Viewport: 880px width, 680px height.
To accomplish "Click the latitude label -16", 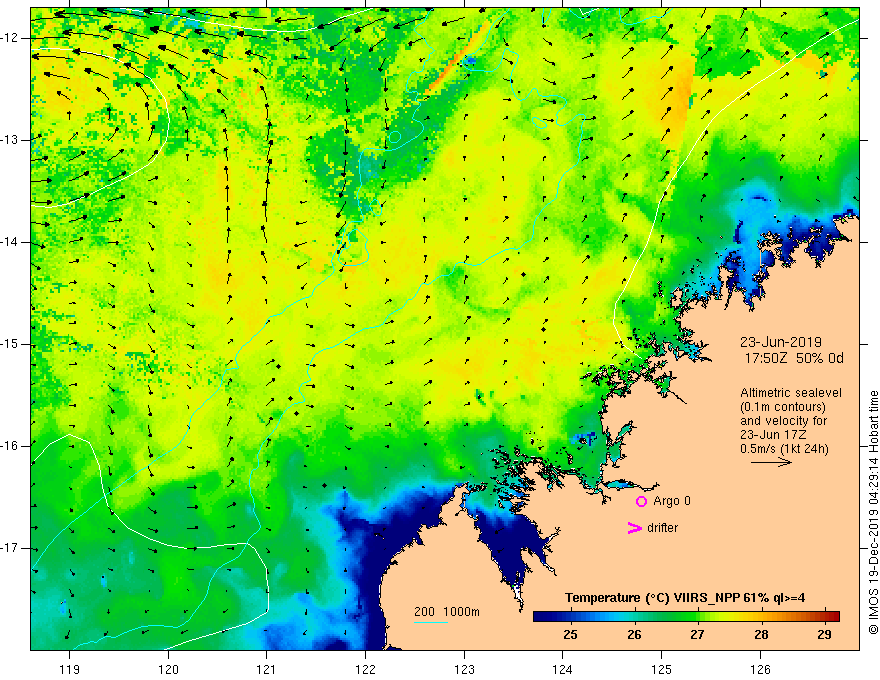I will (x=10, y=446).
